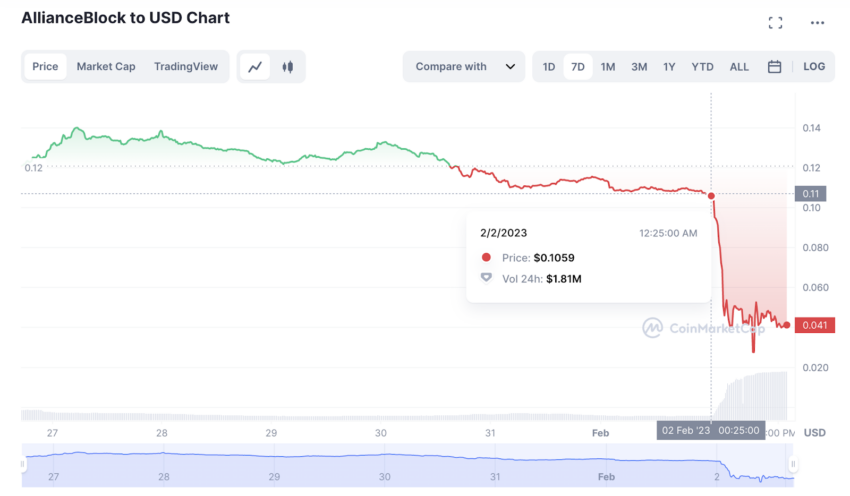Select the 1D time range
850x496 pixels.
click(549, 67)
